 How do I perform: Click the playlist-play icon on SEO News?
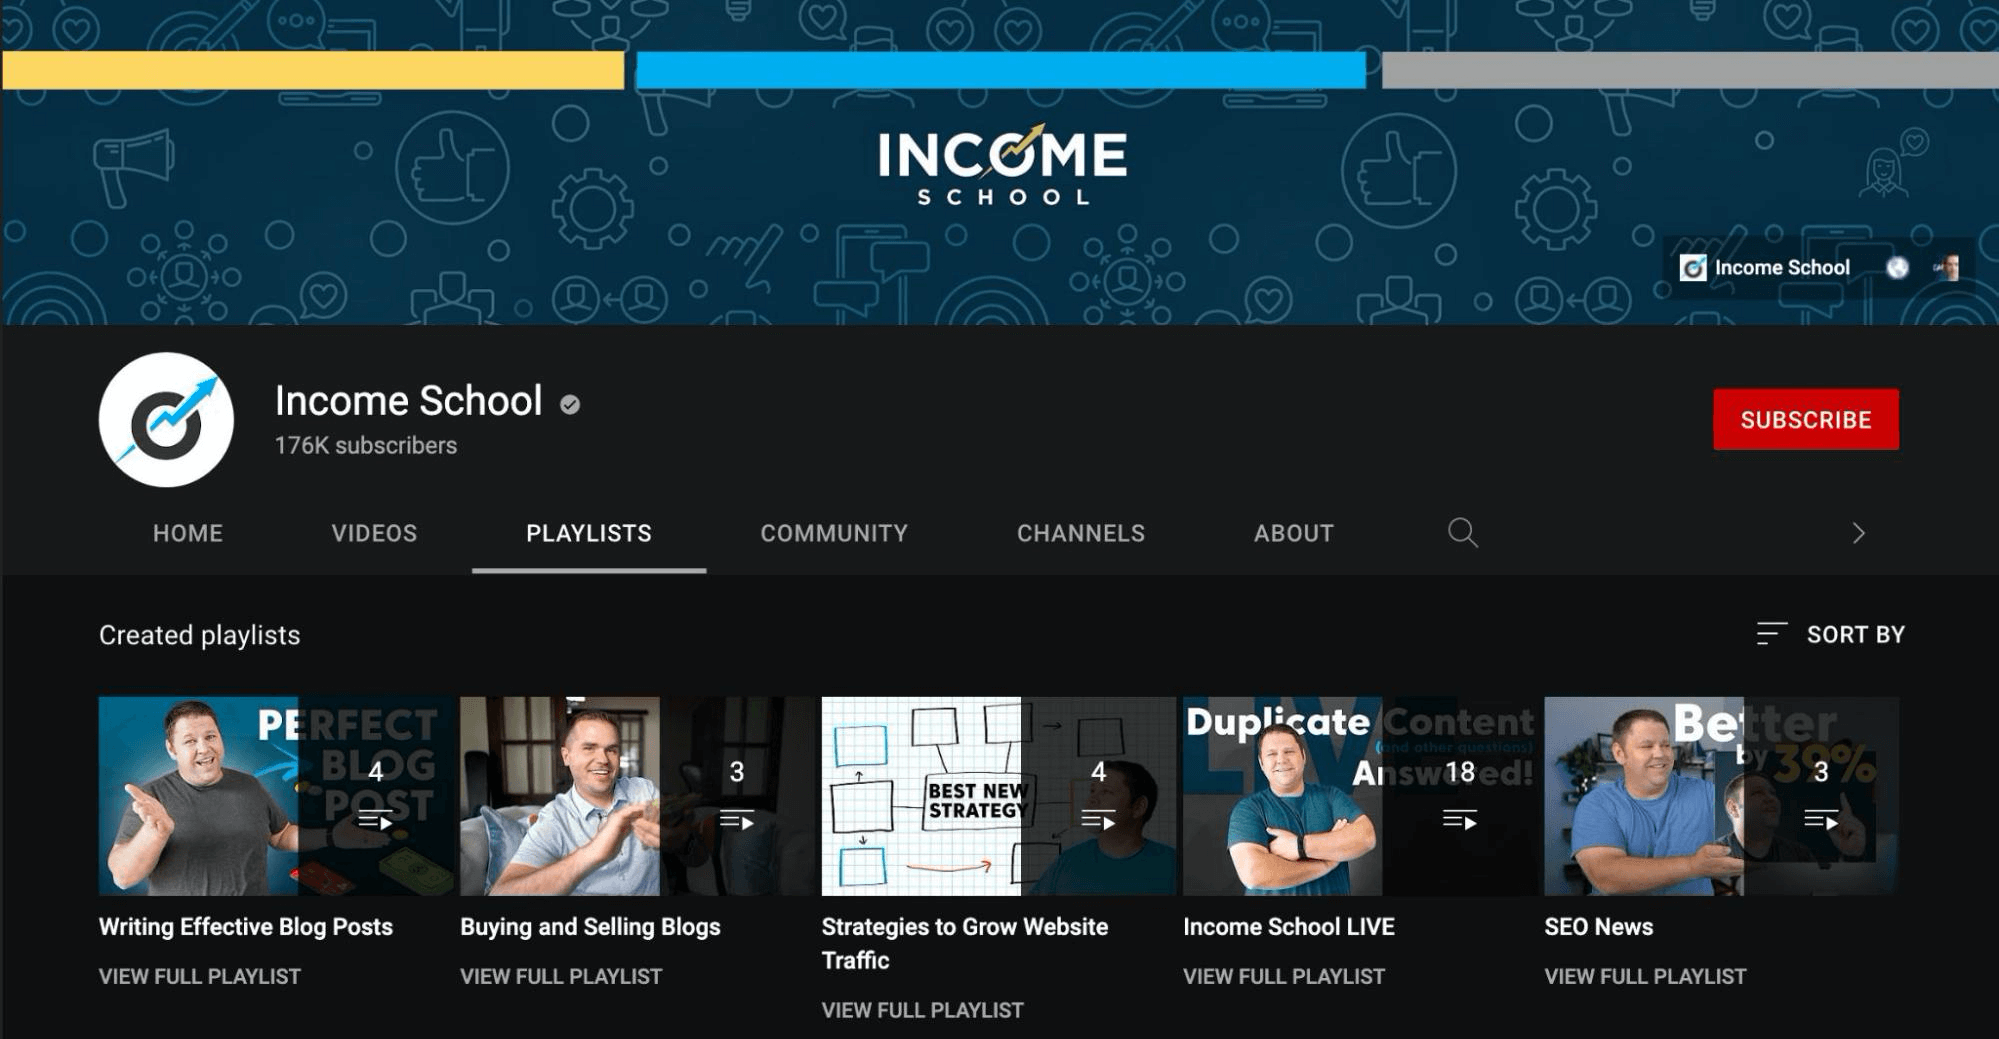point(1821,821)
